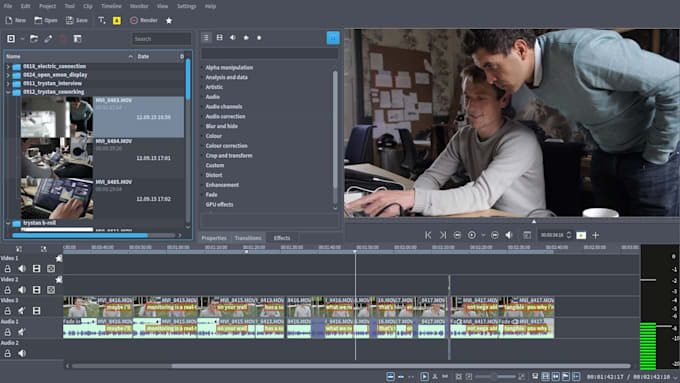Select the MVI_8485.MOV clip thumbnail
Image resolution: width=680 pixels, height=383 pixels.
tap(57, 199)
